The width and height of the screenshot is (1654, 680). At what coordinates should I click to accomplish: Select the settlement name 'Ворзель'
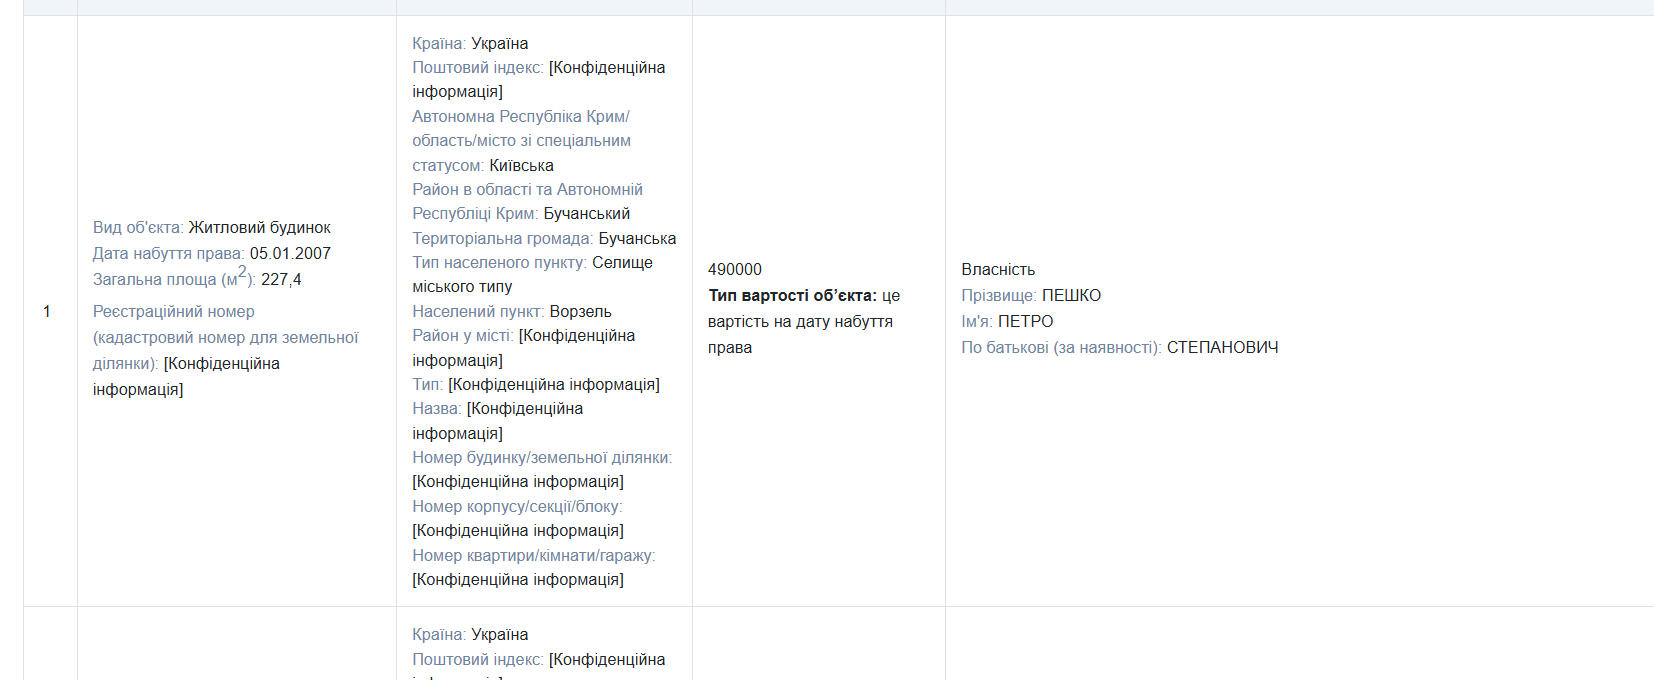[x=580, y=312]
